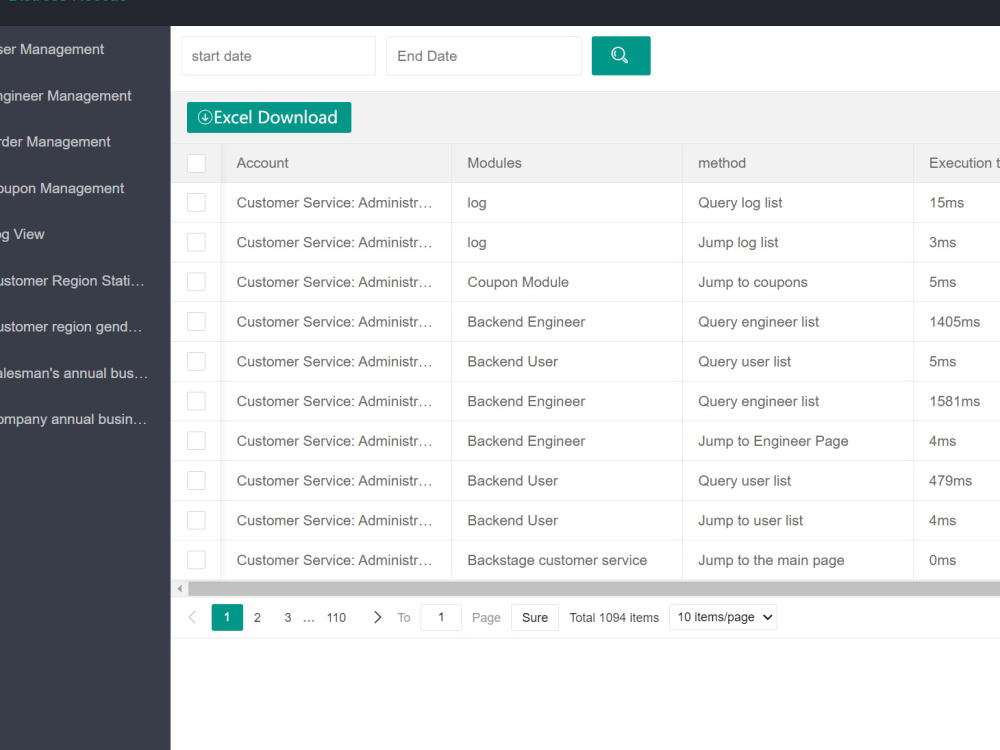Click the Excel Download button

click(268, 117)
